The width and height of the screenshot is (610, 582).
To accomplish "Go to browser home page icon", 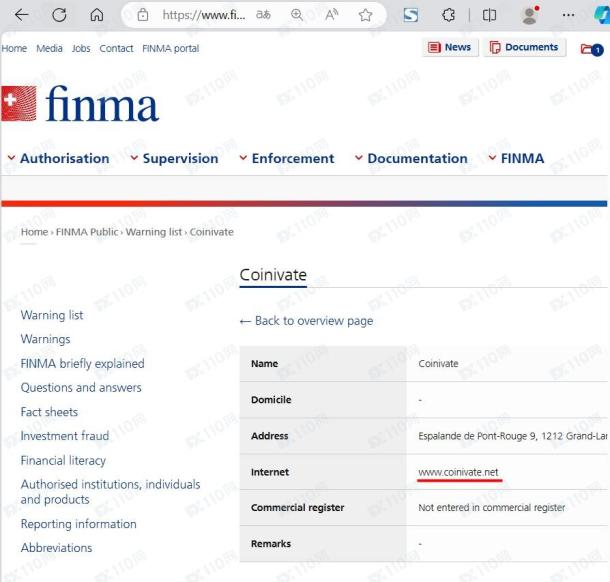I will click(96, 15).
